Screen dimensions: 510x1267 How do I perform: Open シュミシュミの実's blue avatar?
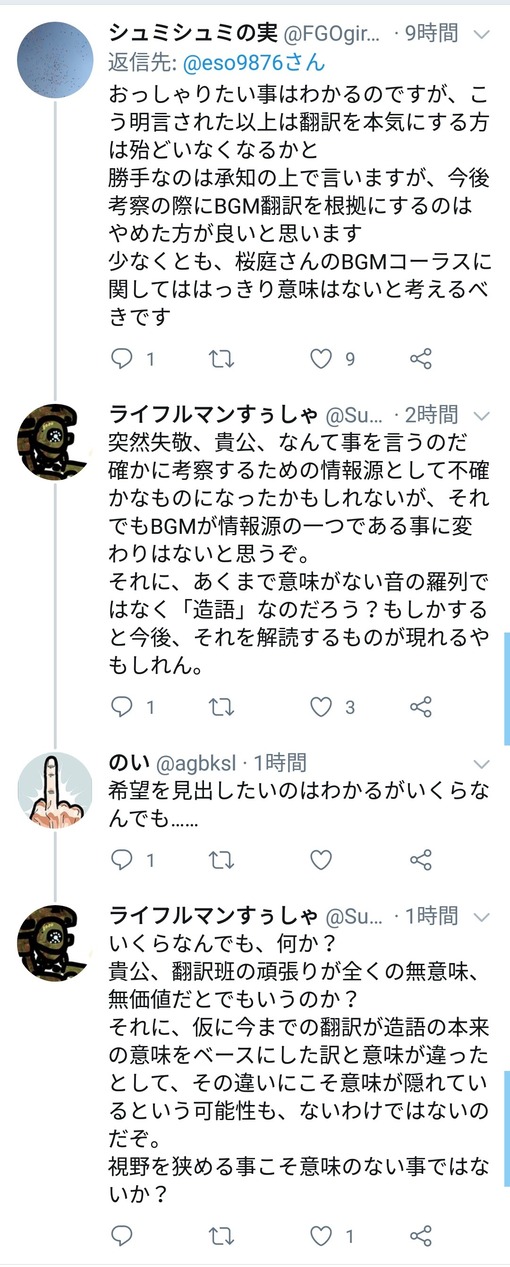pos(55,58)
